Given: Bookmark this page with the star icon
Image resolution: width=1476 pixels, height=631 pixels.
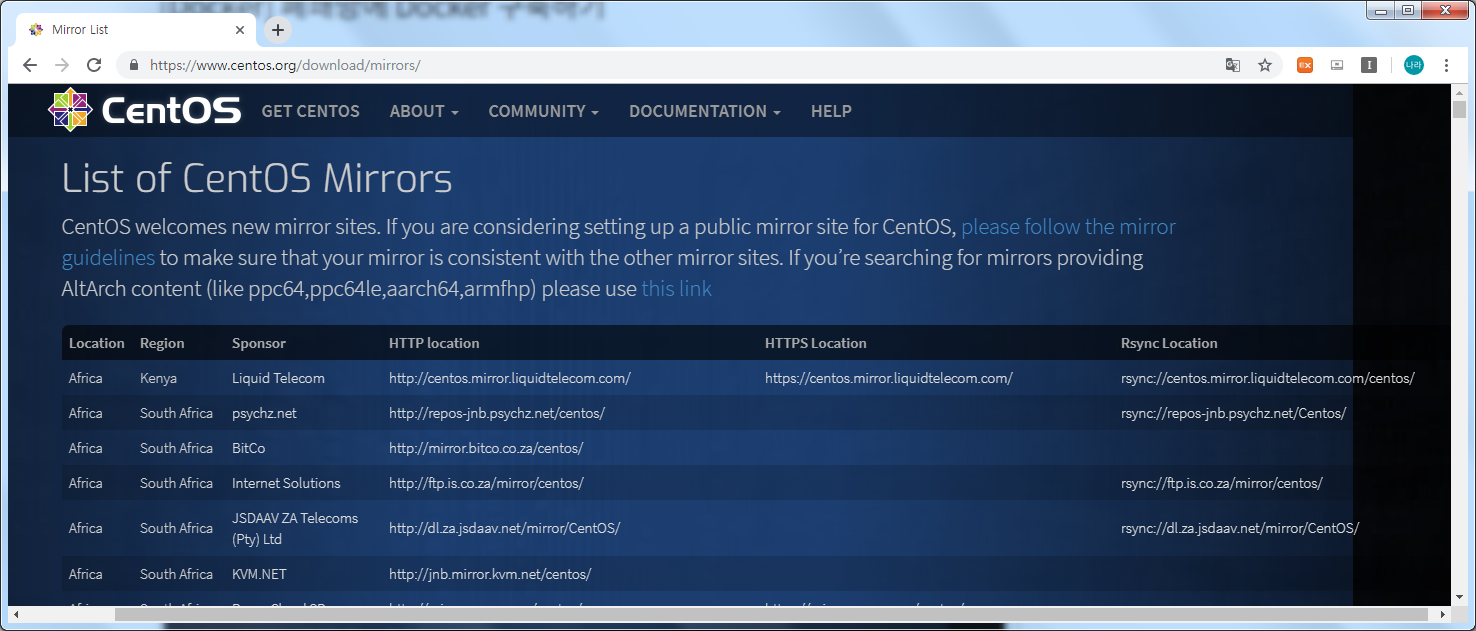Looking at the screenshot, I should click(x=1265, y=65).
